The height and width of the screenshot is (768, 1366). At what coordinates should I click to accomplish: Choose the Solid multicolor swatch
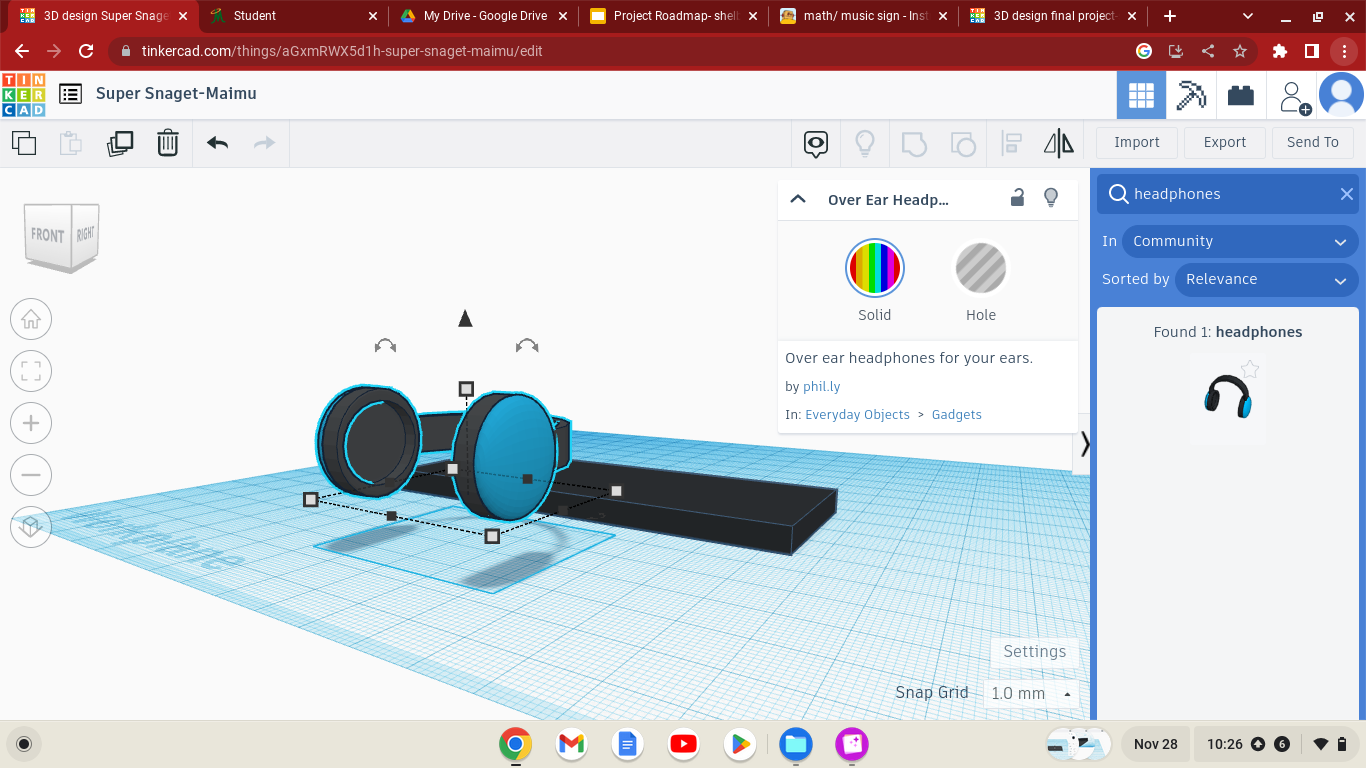pos(874,268)
